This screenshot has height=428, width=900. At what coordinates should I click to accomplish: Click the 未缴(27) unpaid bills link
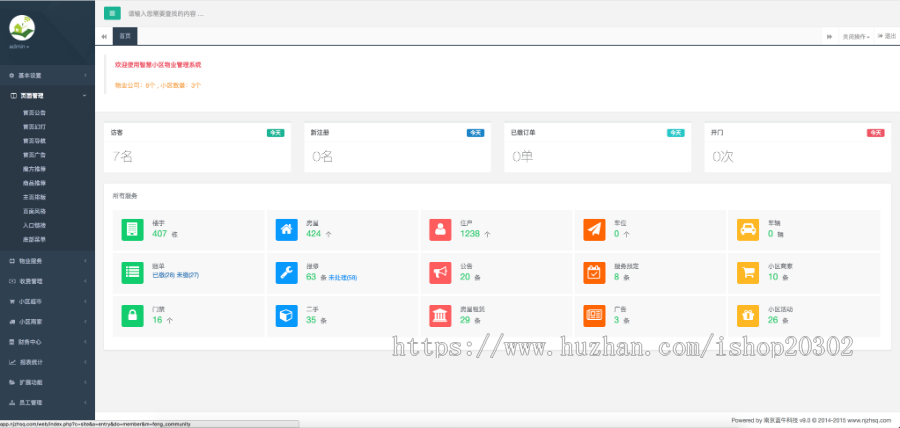188,275
